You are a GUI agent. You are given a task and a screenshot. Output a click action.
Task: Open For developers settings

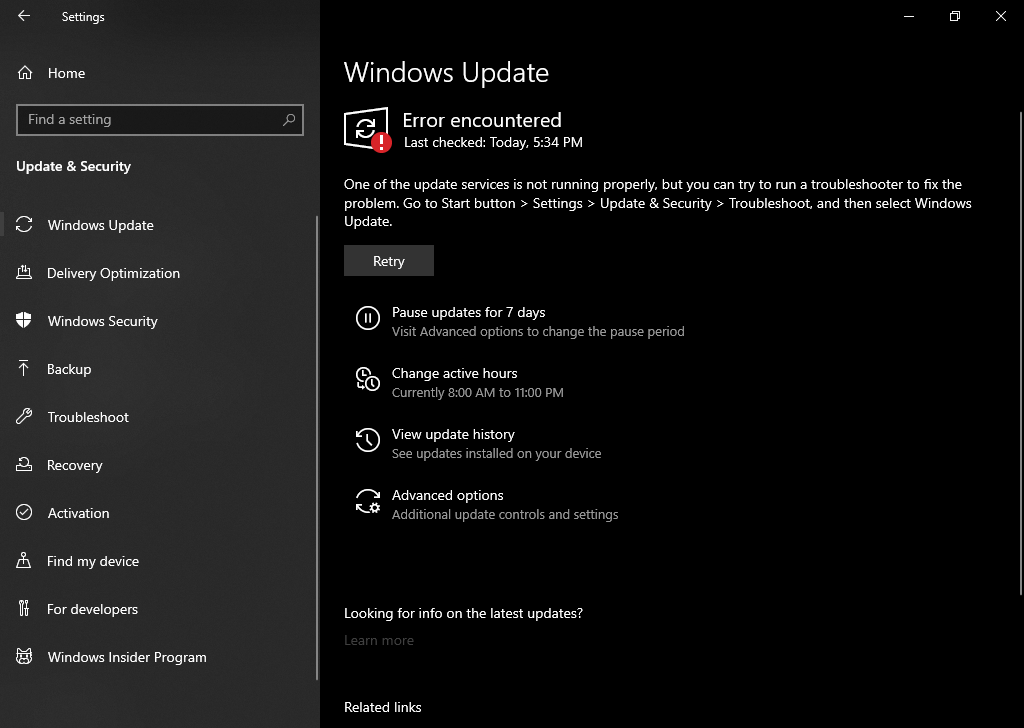click(92, 609)
